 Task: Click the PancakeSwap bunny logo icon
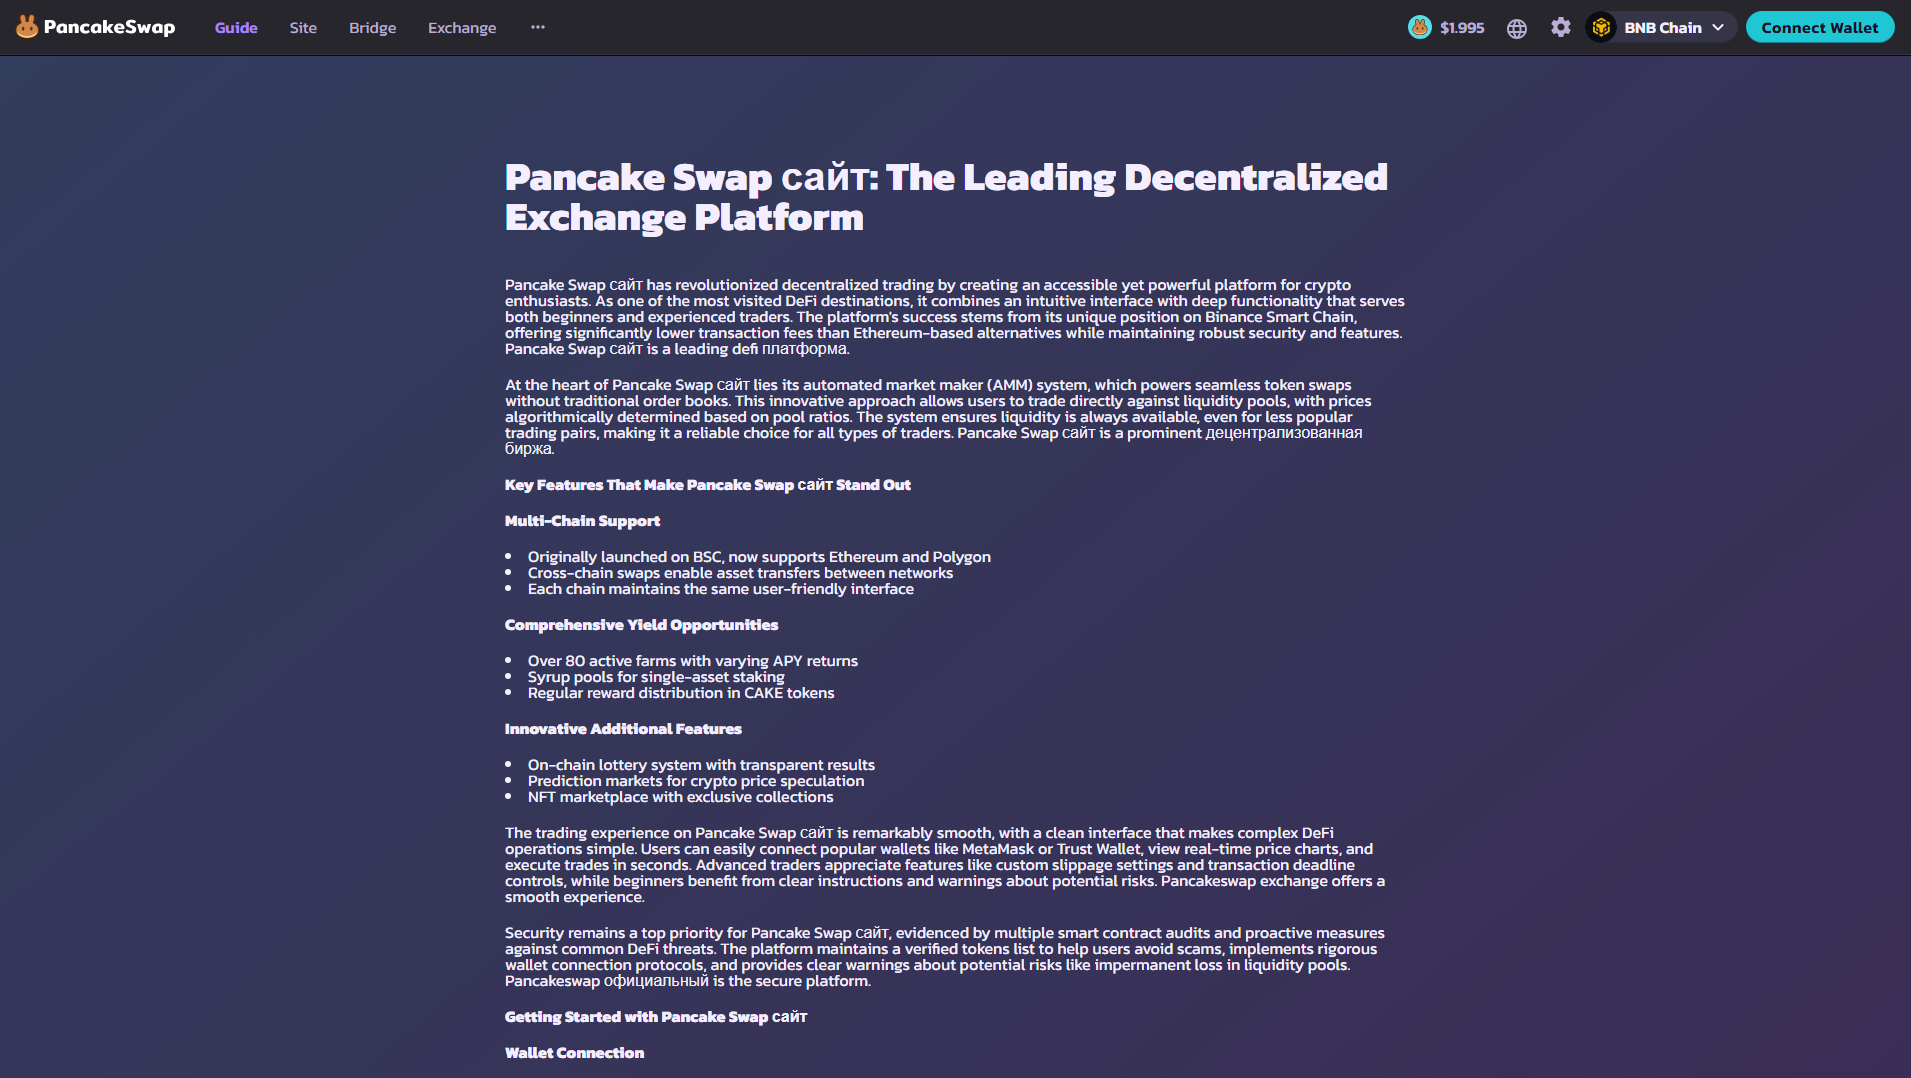27,27
